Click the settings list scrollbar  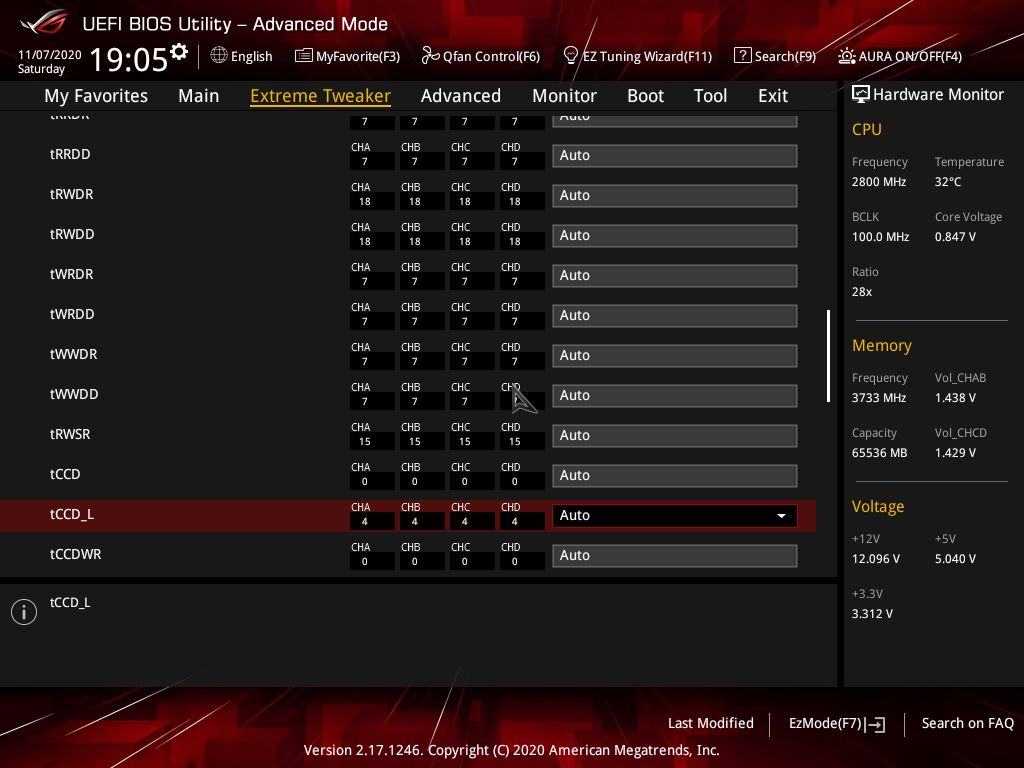828,356
